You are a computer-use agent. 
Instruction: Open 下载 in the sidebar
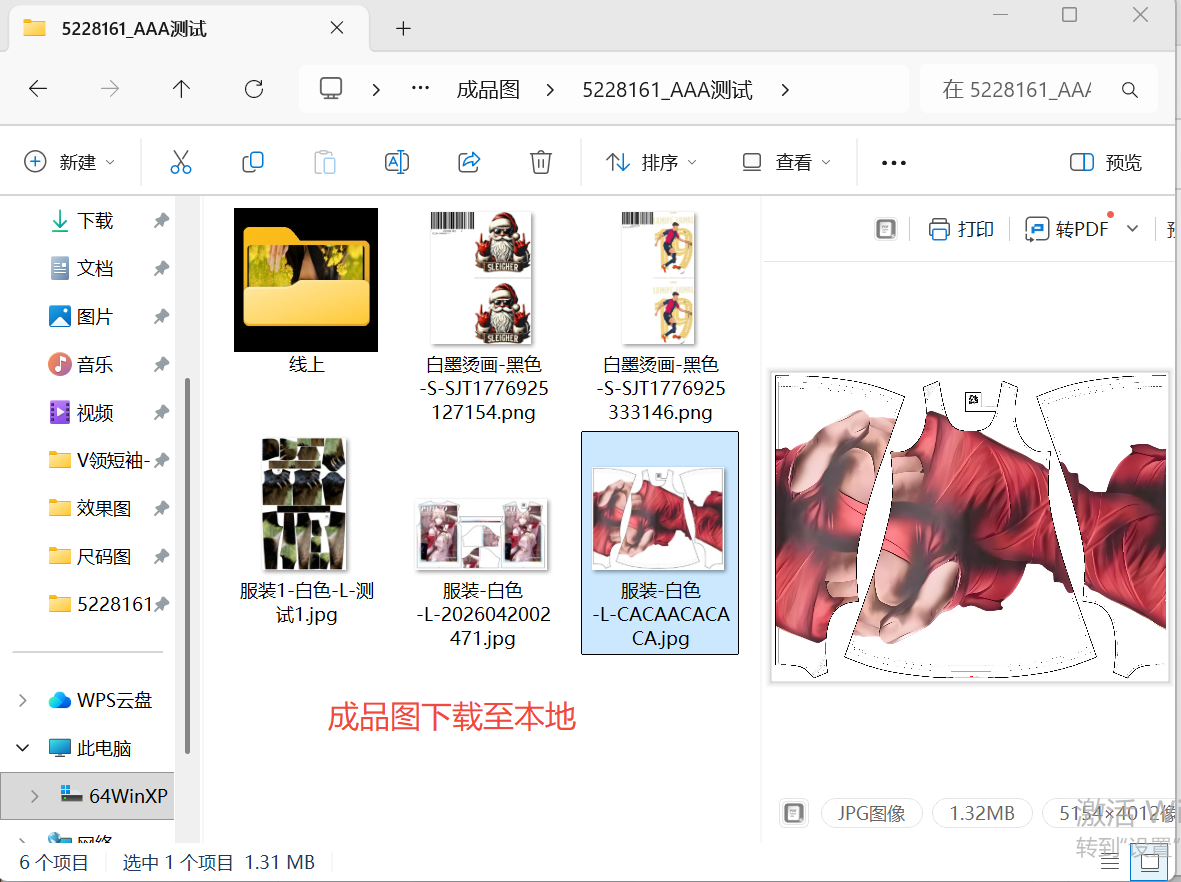(x=94, y=221)
